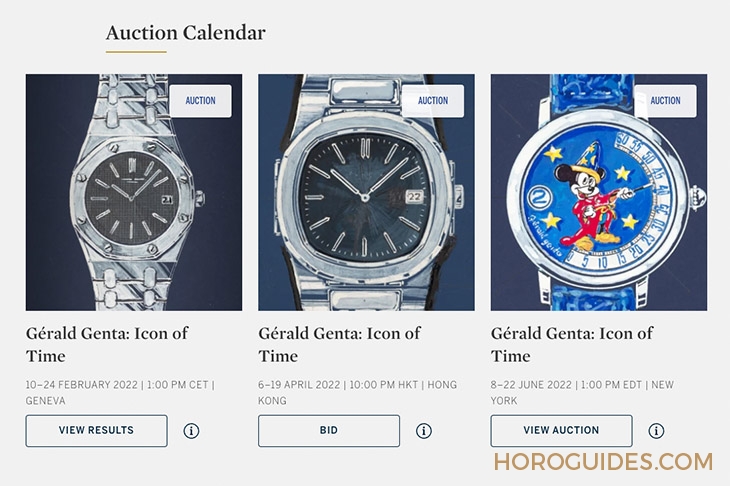The height and width of the screenshot is (486, 730).
Task: Select the AUCTION badge on the octagonal watch image
Action: tap(201, 101)
